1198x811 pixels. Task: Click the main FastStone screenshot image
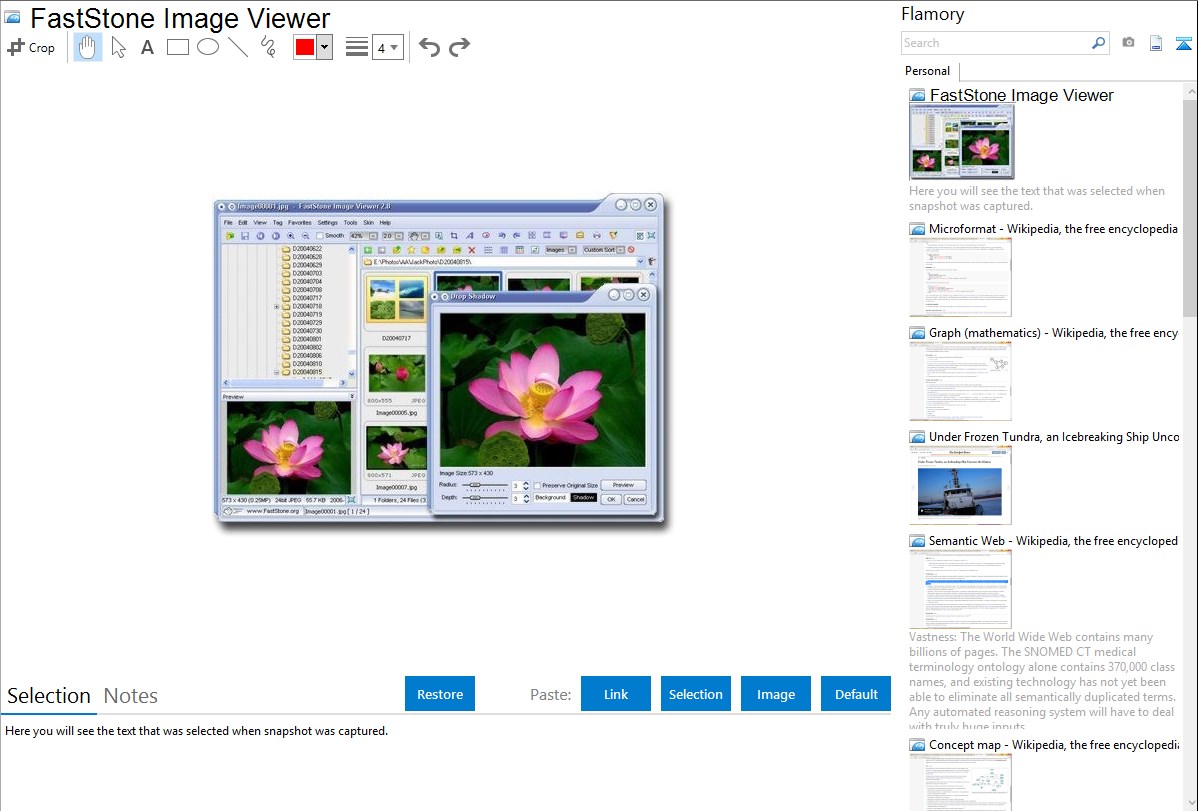440,362
